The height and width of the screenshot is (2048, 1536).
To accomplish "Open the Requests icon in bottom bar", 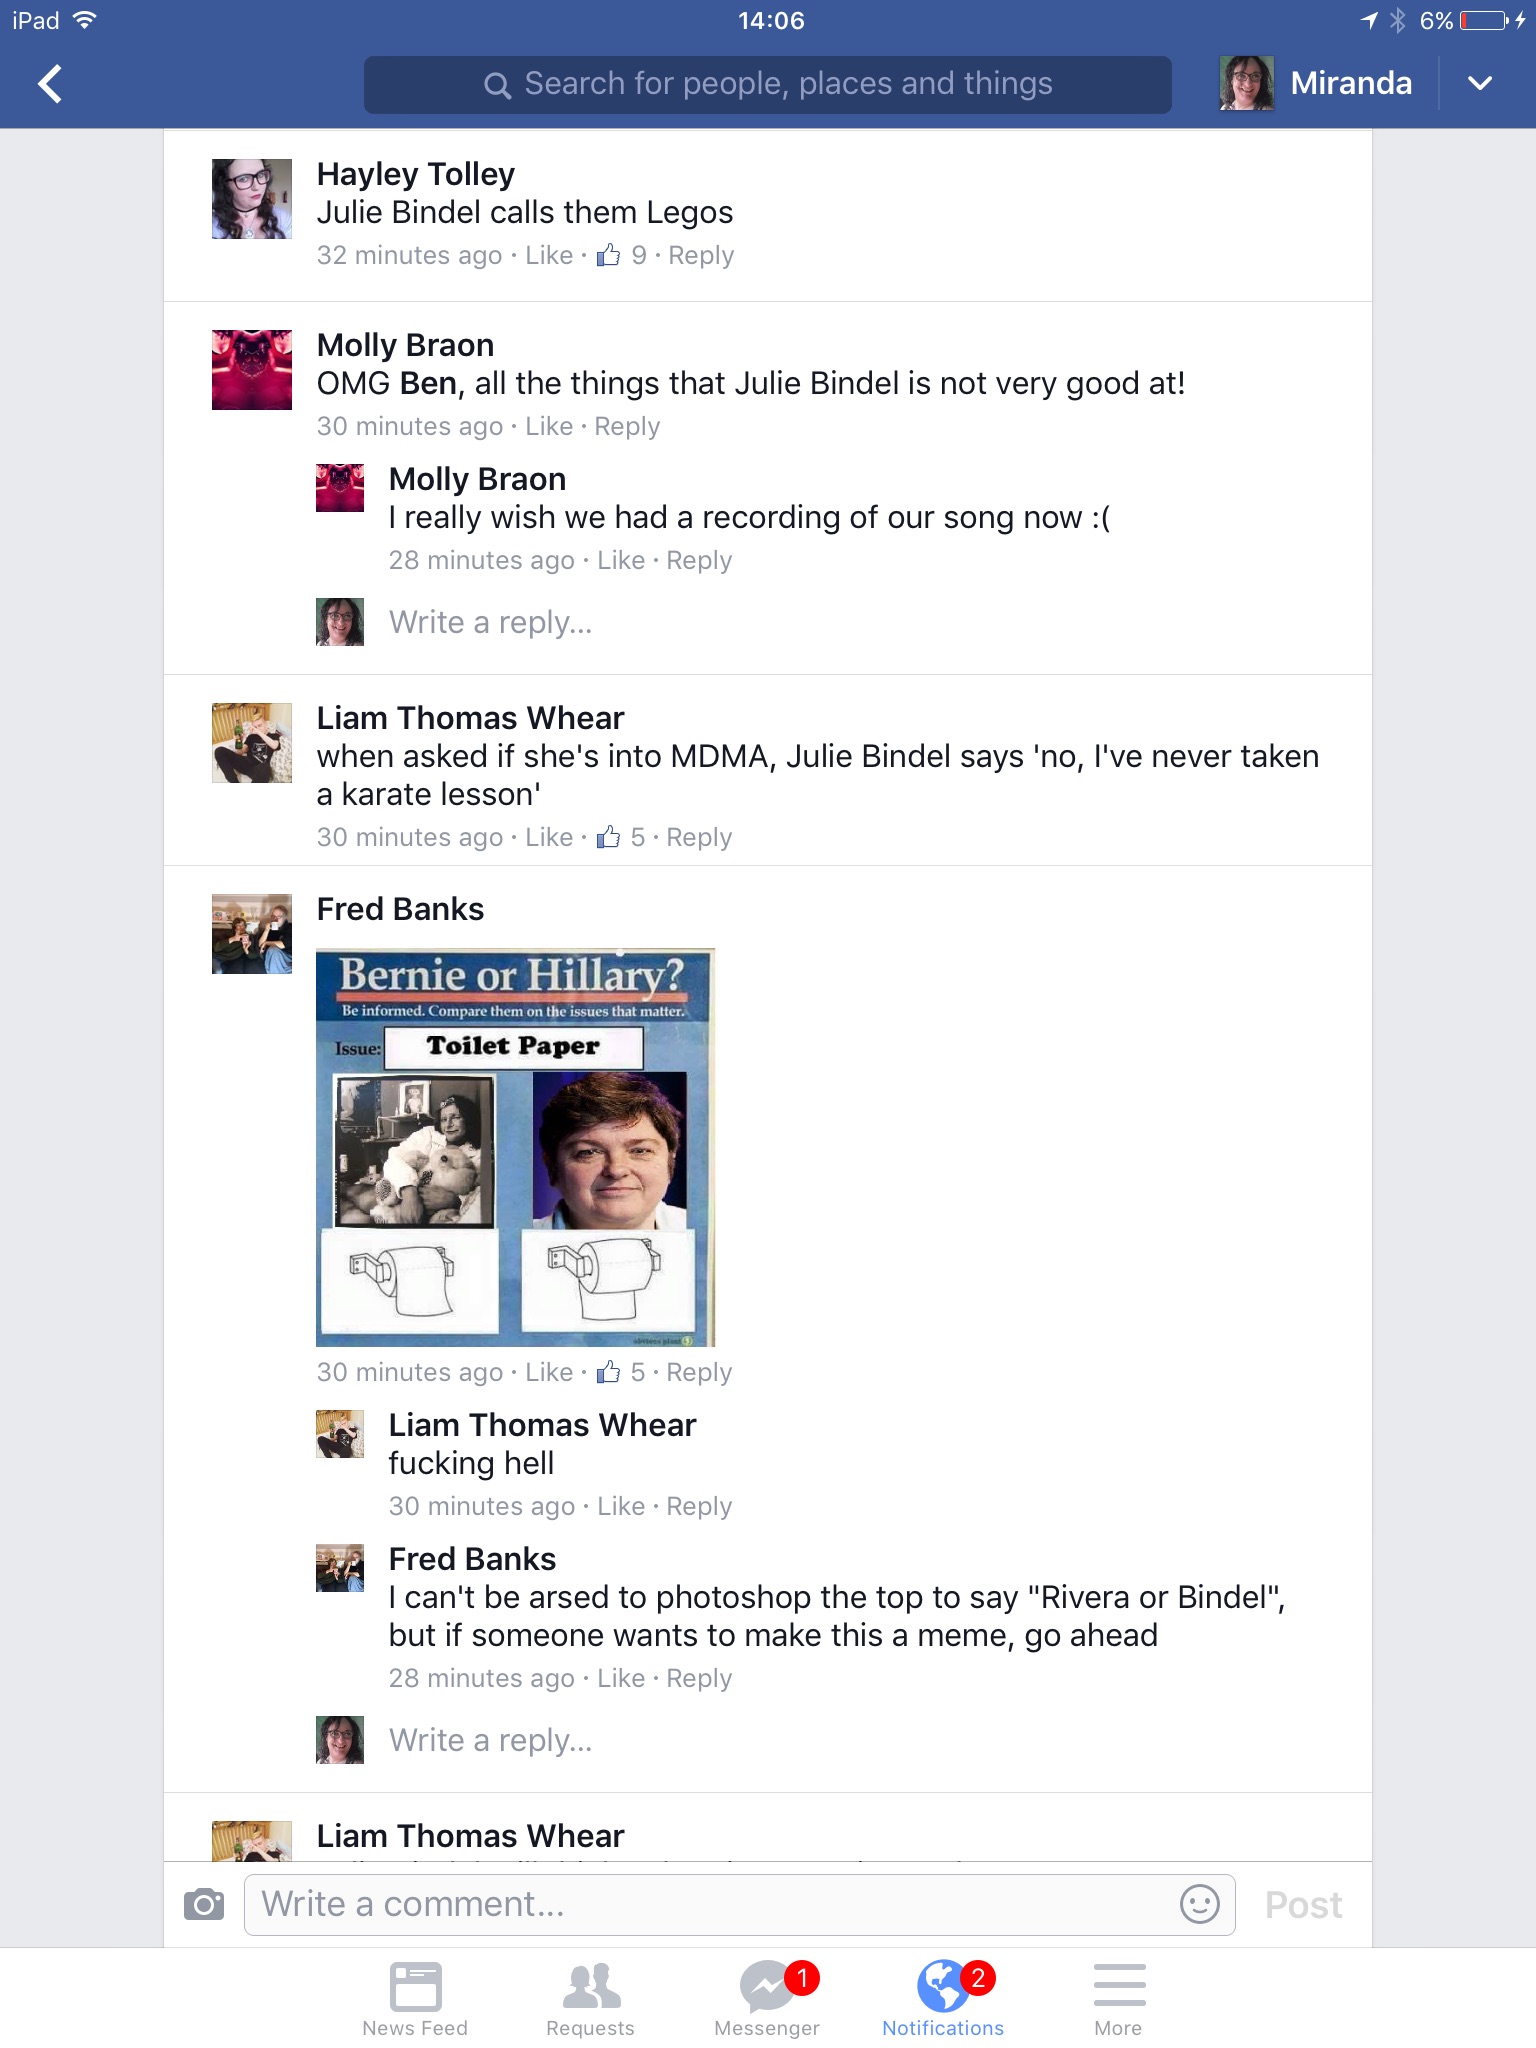I will click(591, 1998).
